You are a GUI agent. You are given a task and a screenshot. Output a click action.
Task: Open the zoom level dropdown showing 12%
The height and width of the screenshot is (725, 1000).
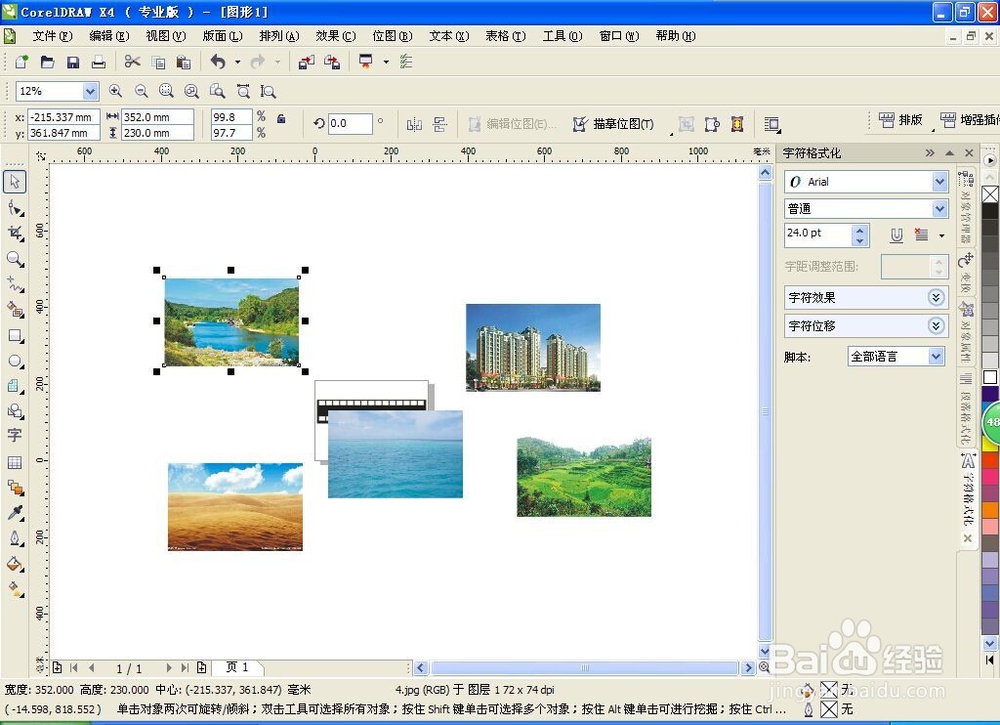coord(91,91)
